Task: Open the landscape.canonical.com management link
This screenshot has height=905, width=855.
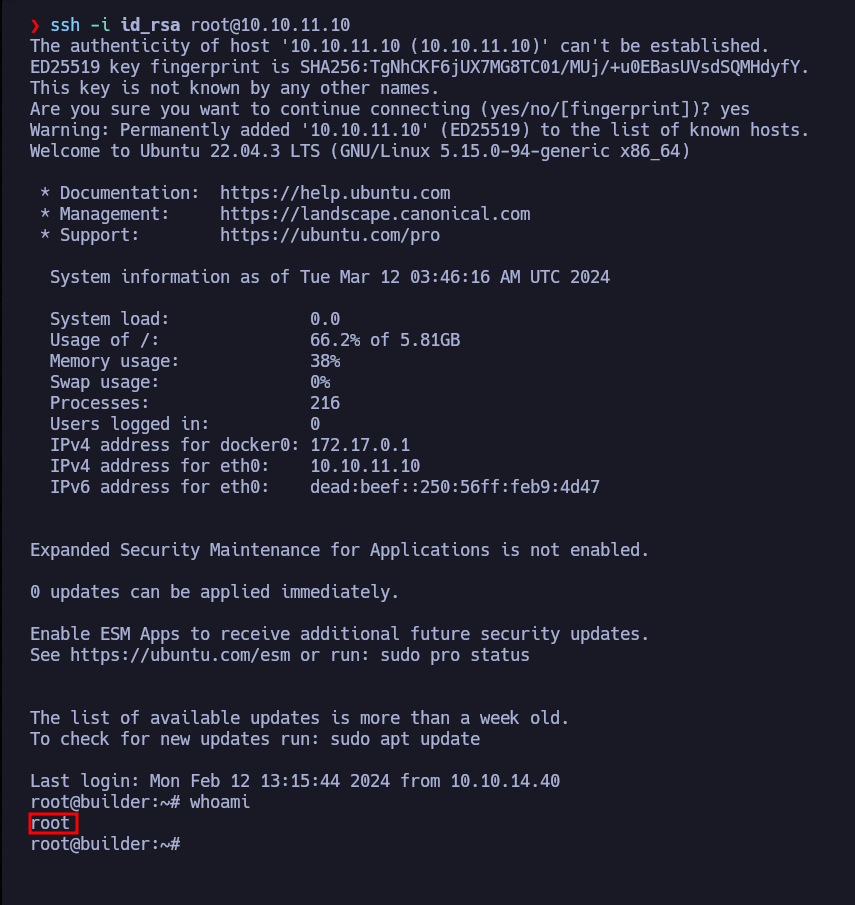Action: click(x=375, y=214)
